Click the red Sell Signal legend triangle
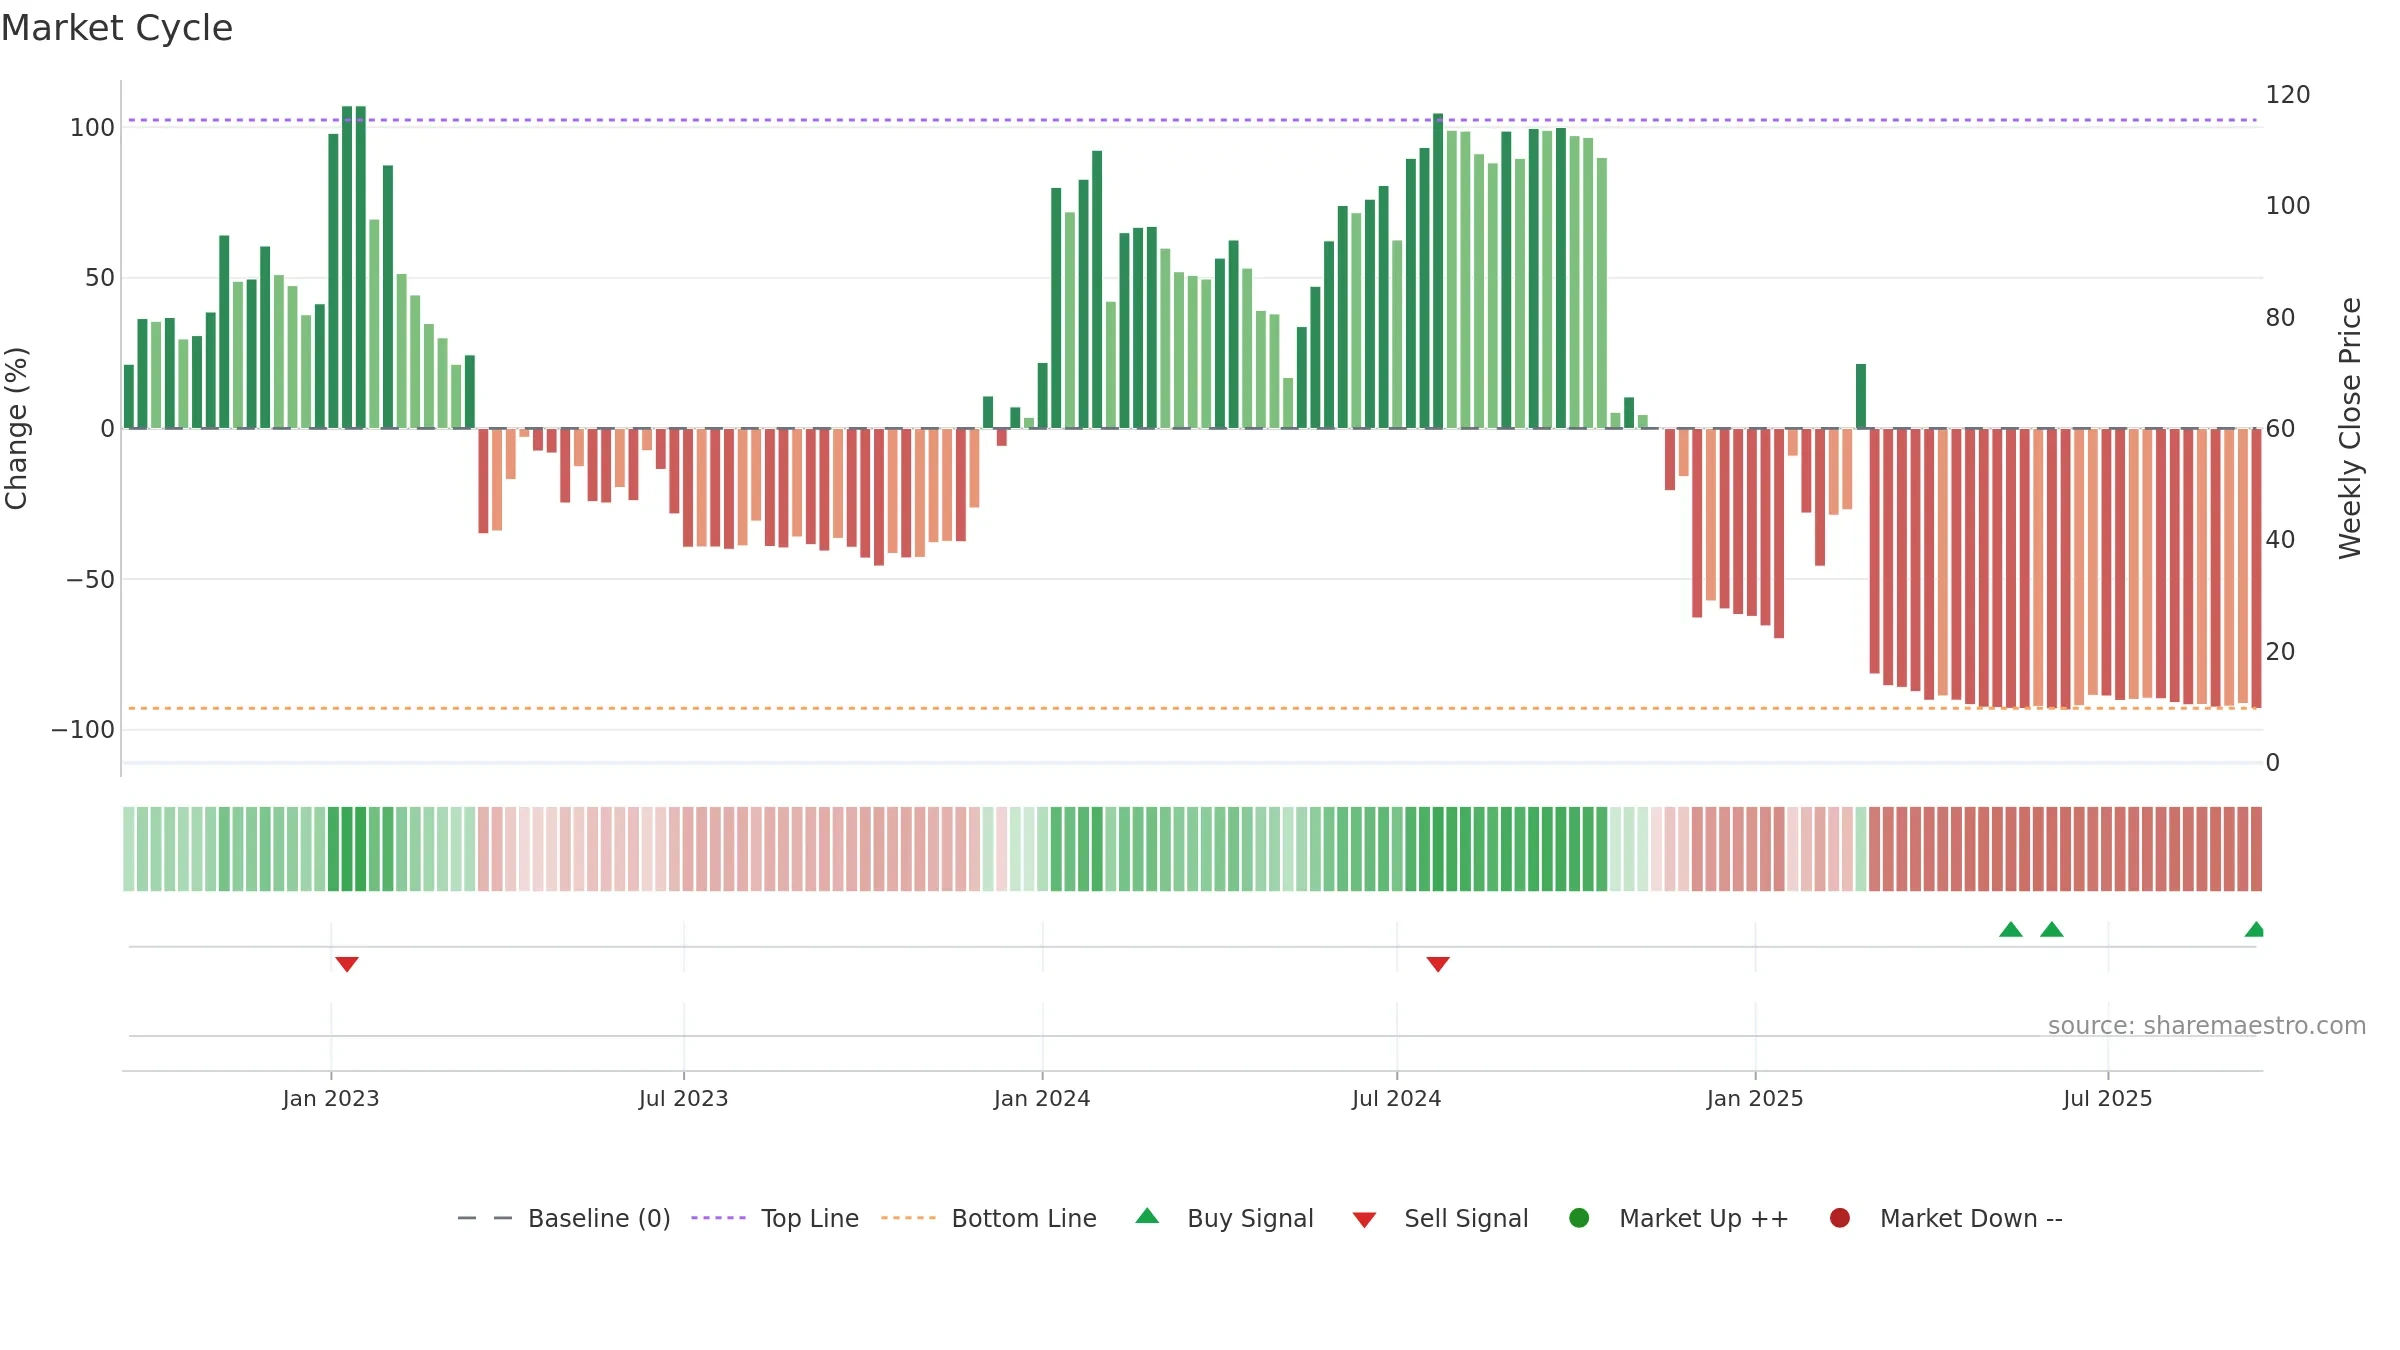 tap(1364, 1220)
